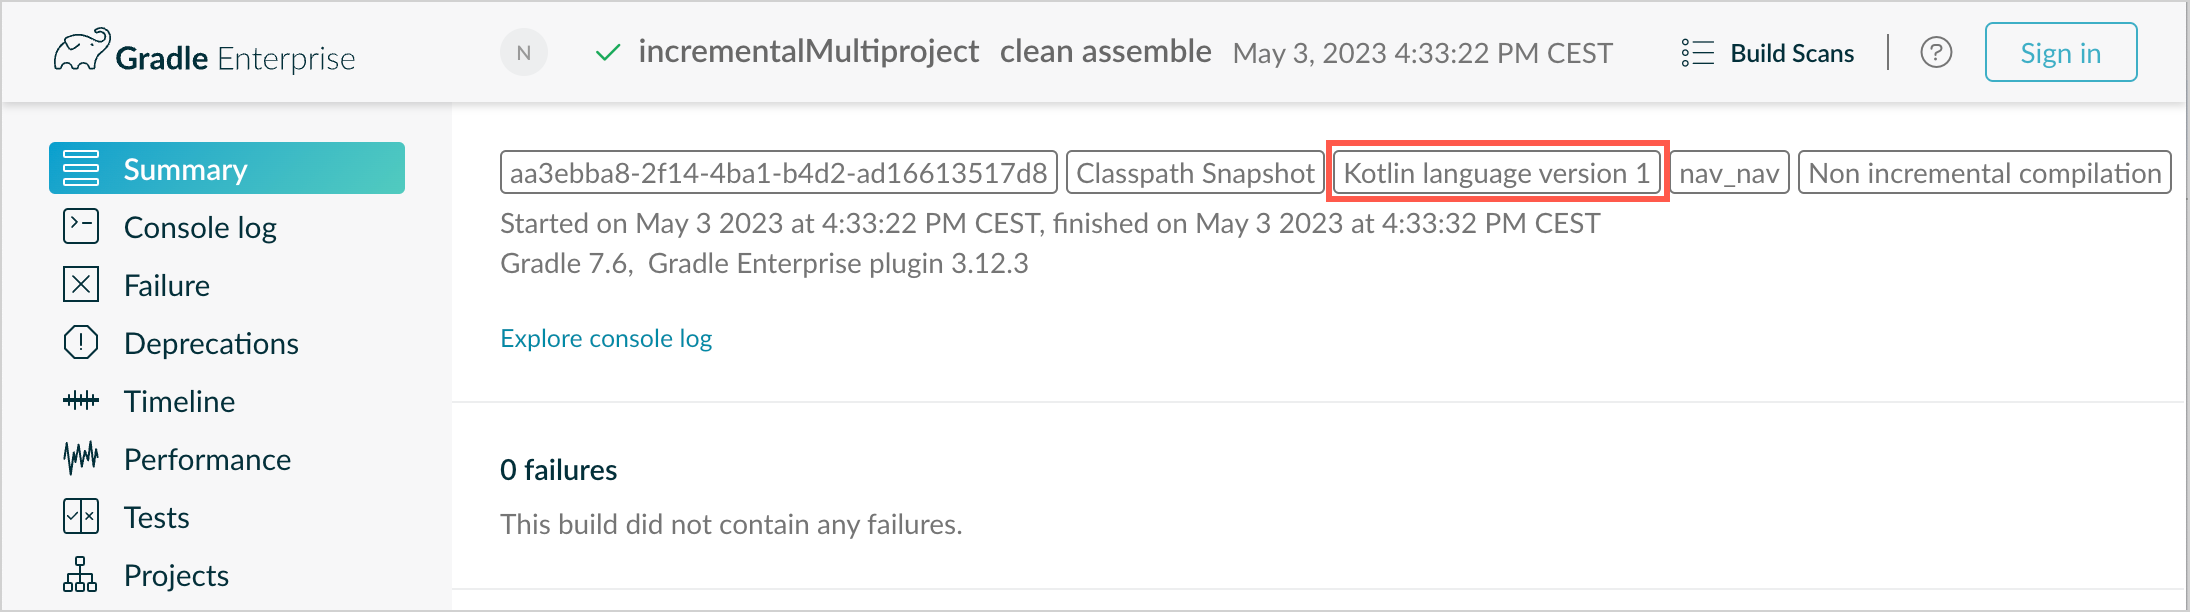Switch to the Deprecations section
Viewport: 2190px width, 612px height.
tap(211, 343)
